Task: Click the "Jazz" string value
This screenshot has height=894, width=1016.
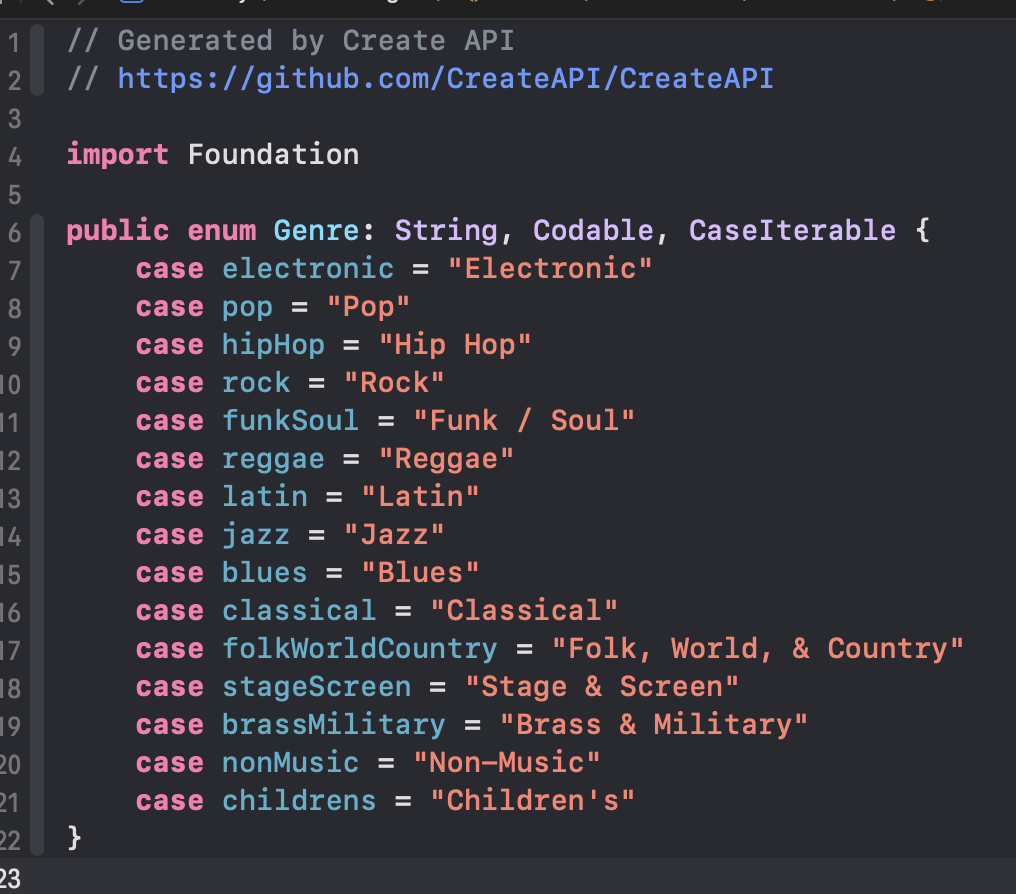Action: pos(394,535)
